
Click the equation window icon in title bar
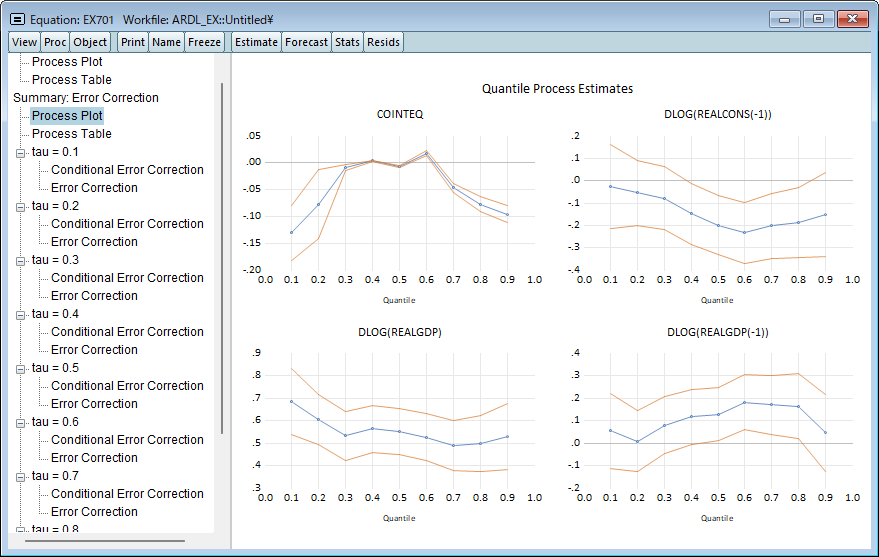[x=18, y=19]
